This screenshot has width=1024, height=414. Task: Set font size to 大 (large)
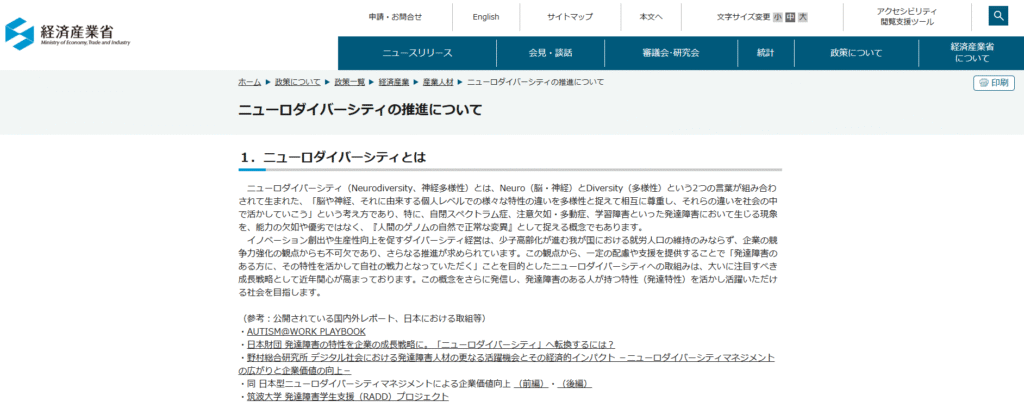point(802,17)
